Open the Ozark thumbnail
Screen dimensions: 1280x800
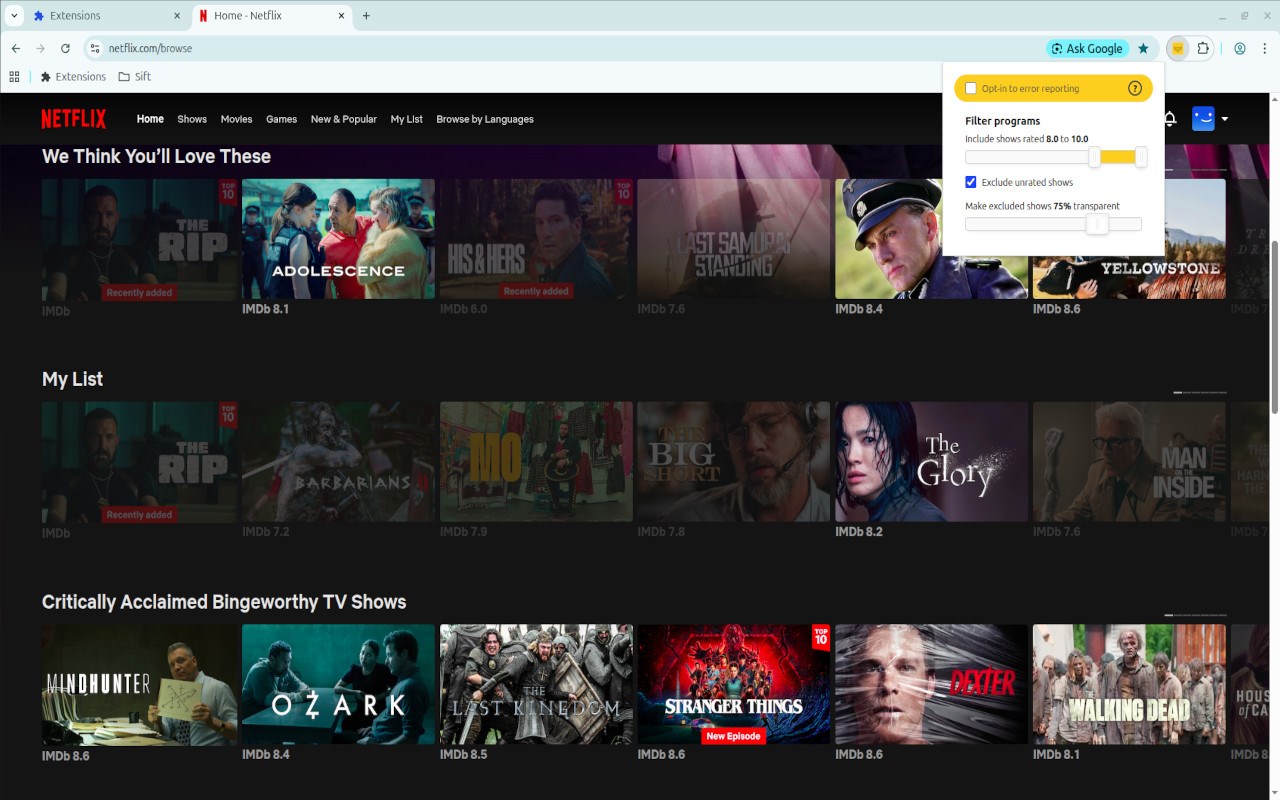coord(338,685)
